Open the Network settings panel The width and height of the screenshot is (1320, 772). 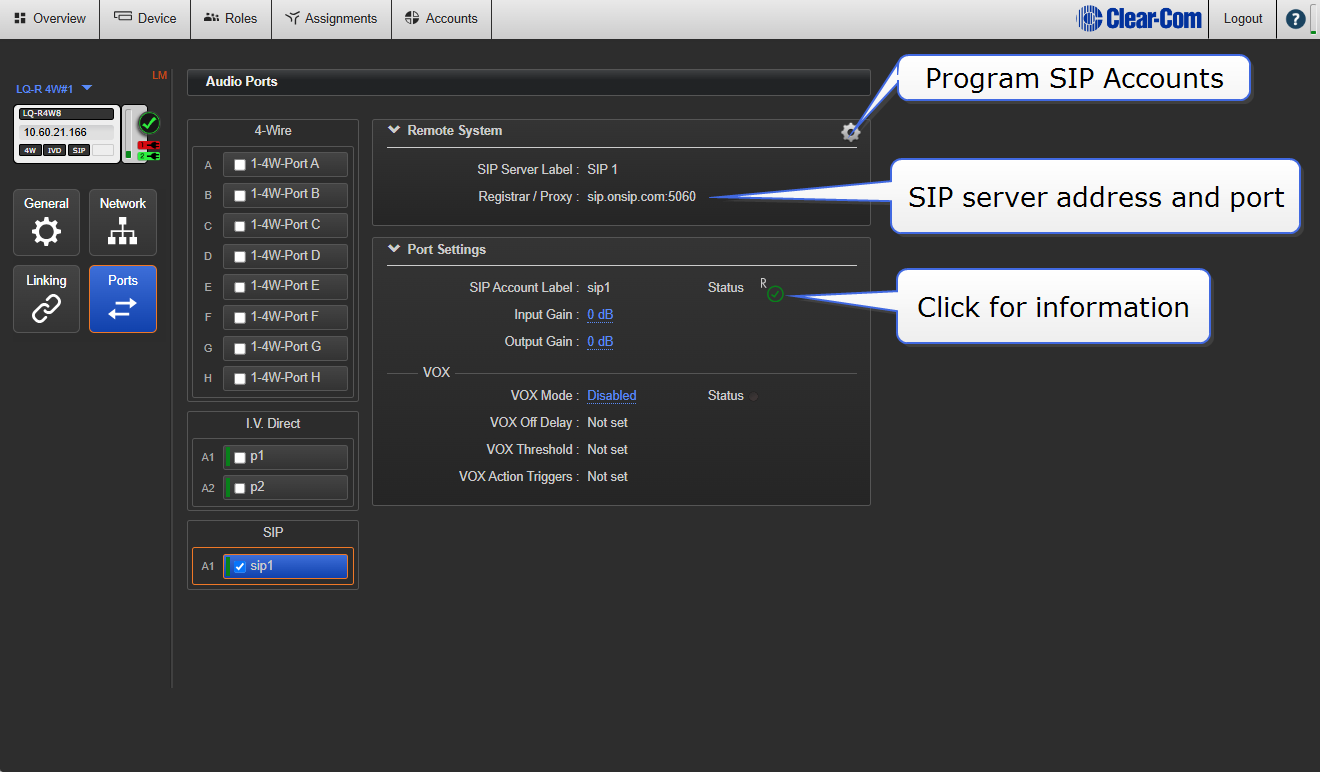[x=123, y=222]
